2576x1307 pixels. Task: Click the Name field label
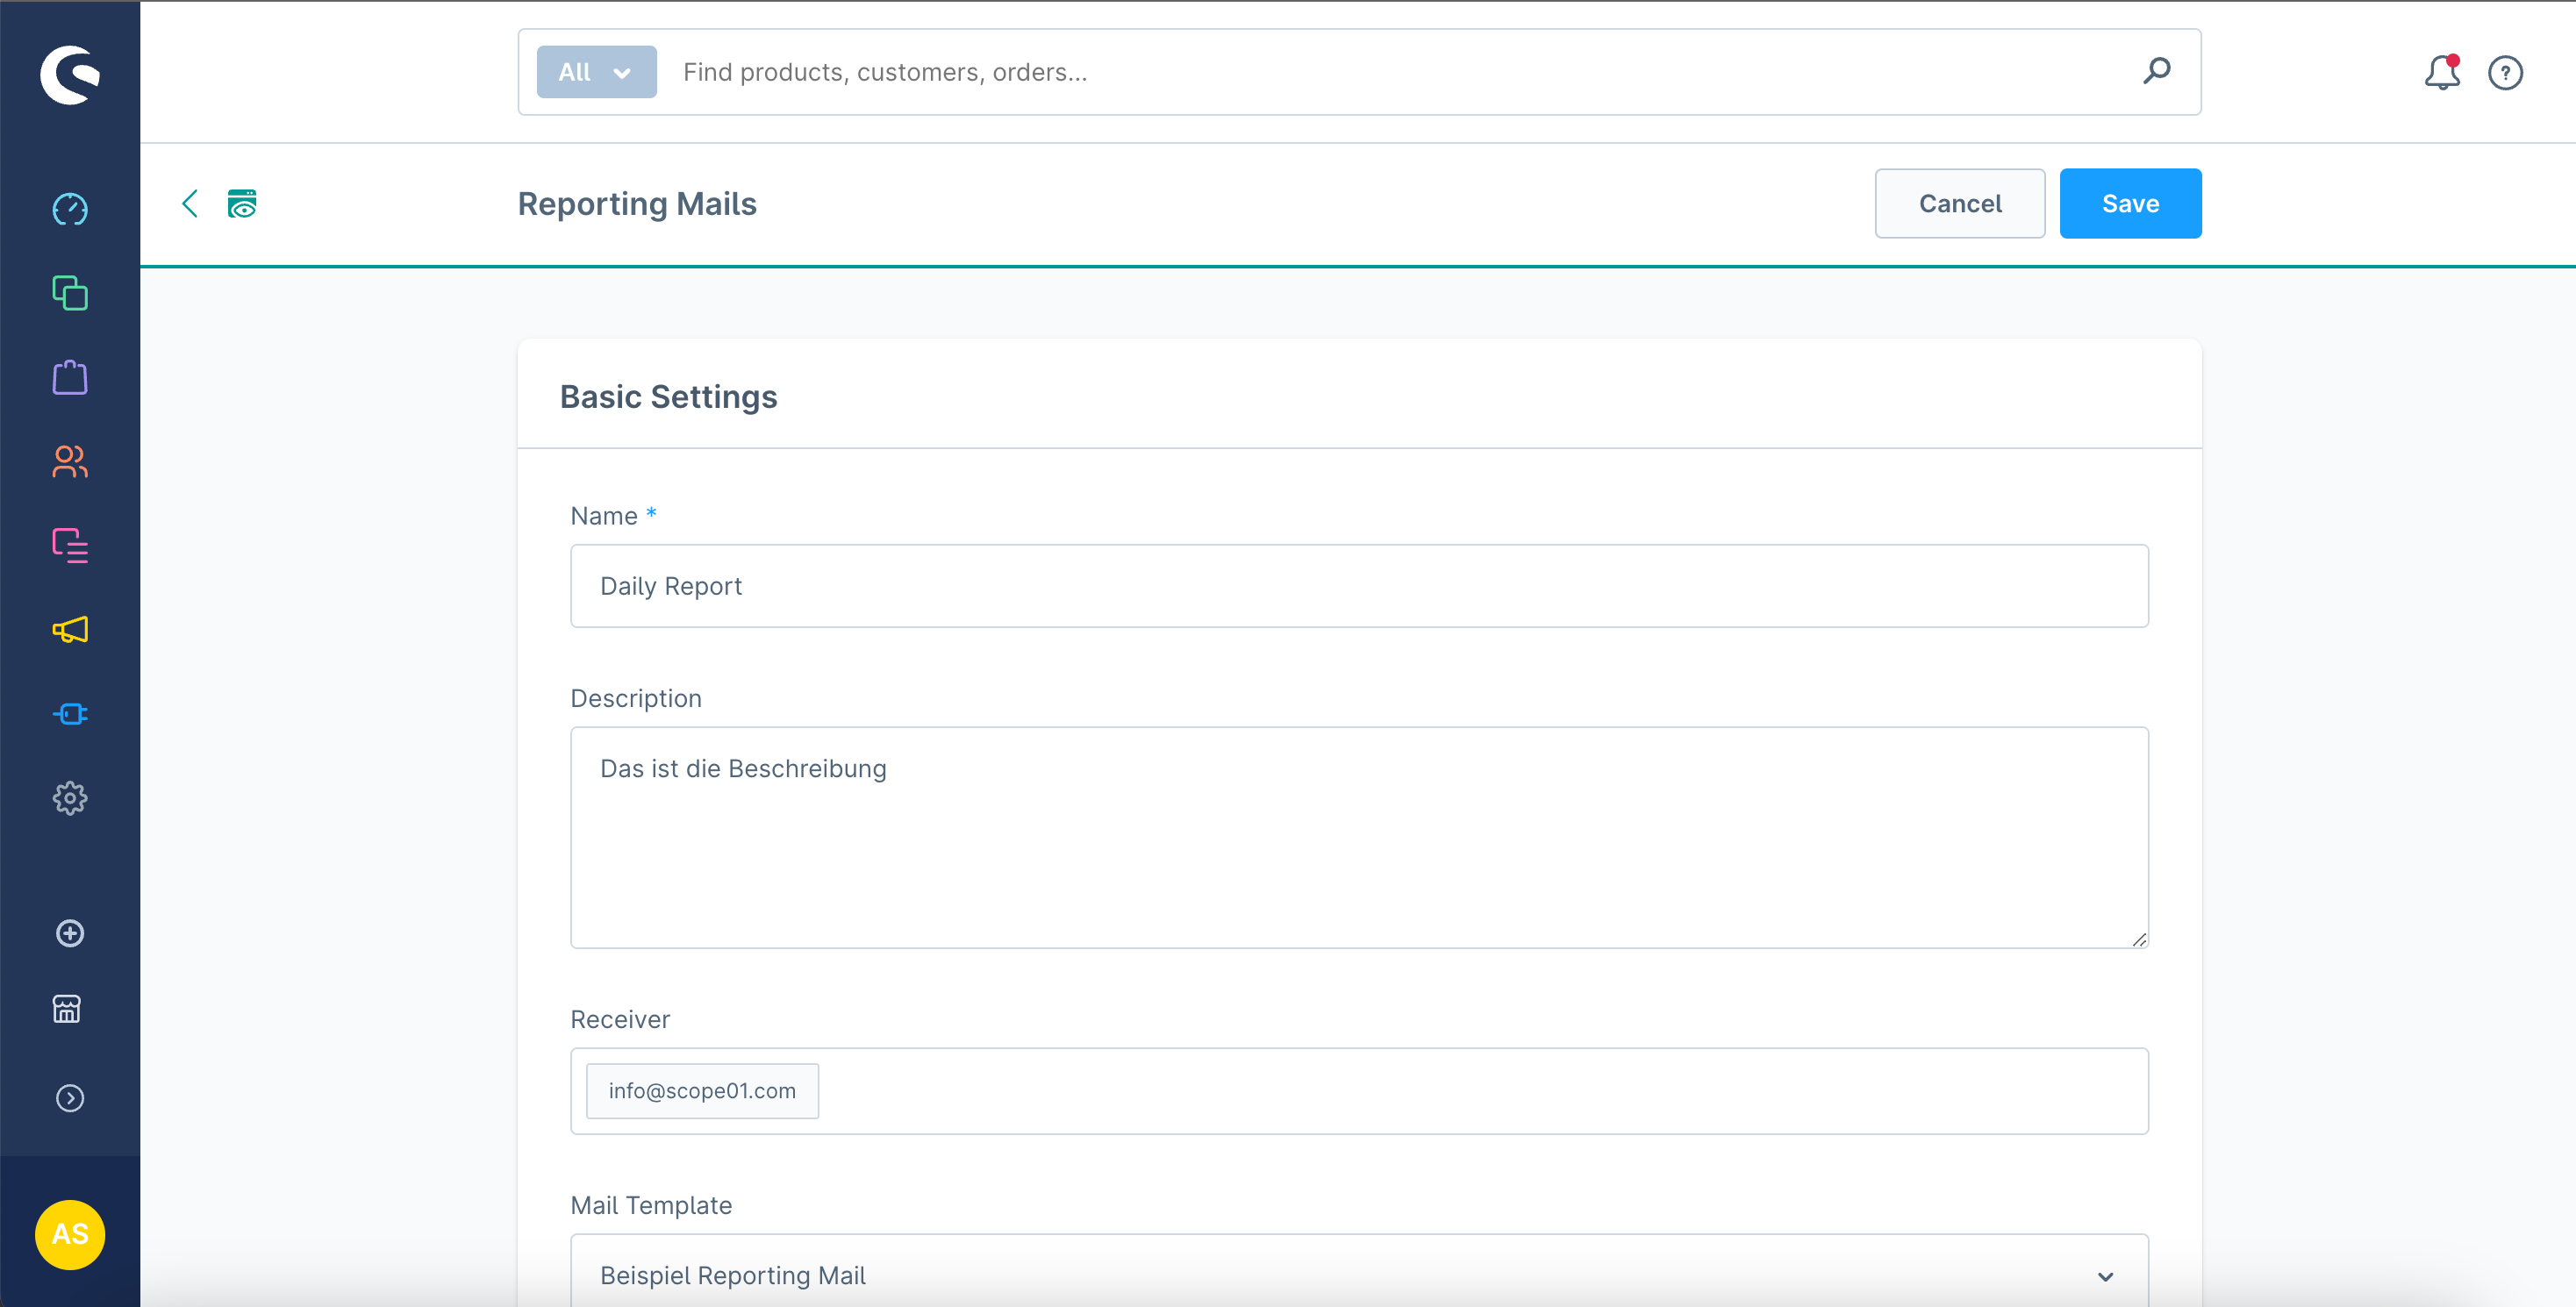[604, 516]
